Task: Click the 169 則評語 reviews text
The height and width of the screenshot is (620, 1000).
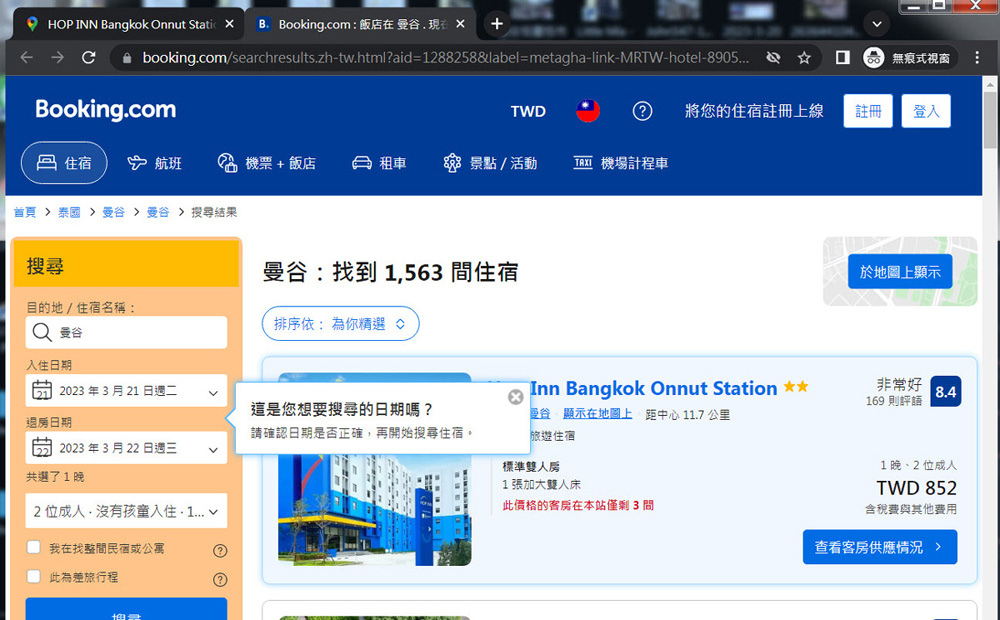Action: [893, 401]
